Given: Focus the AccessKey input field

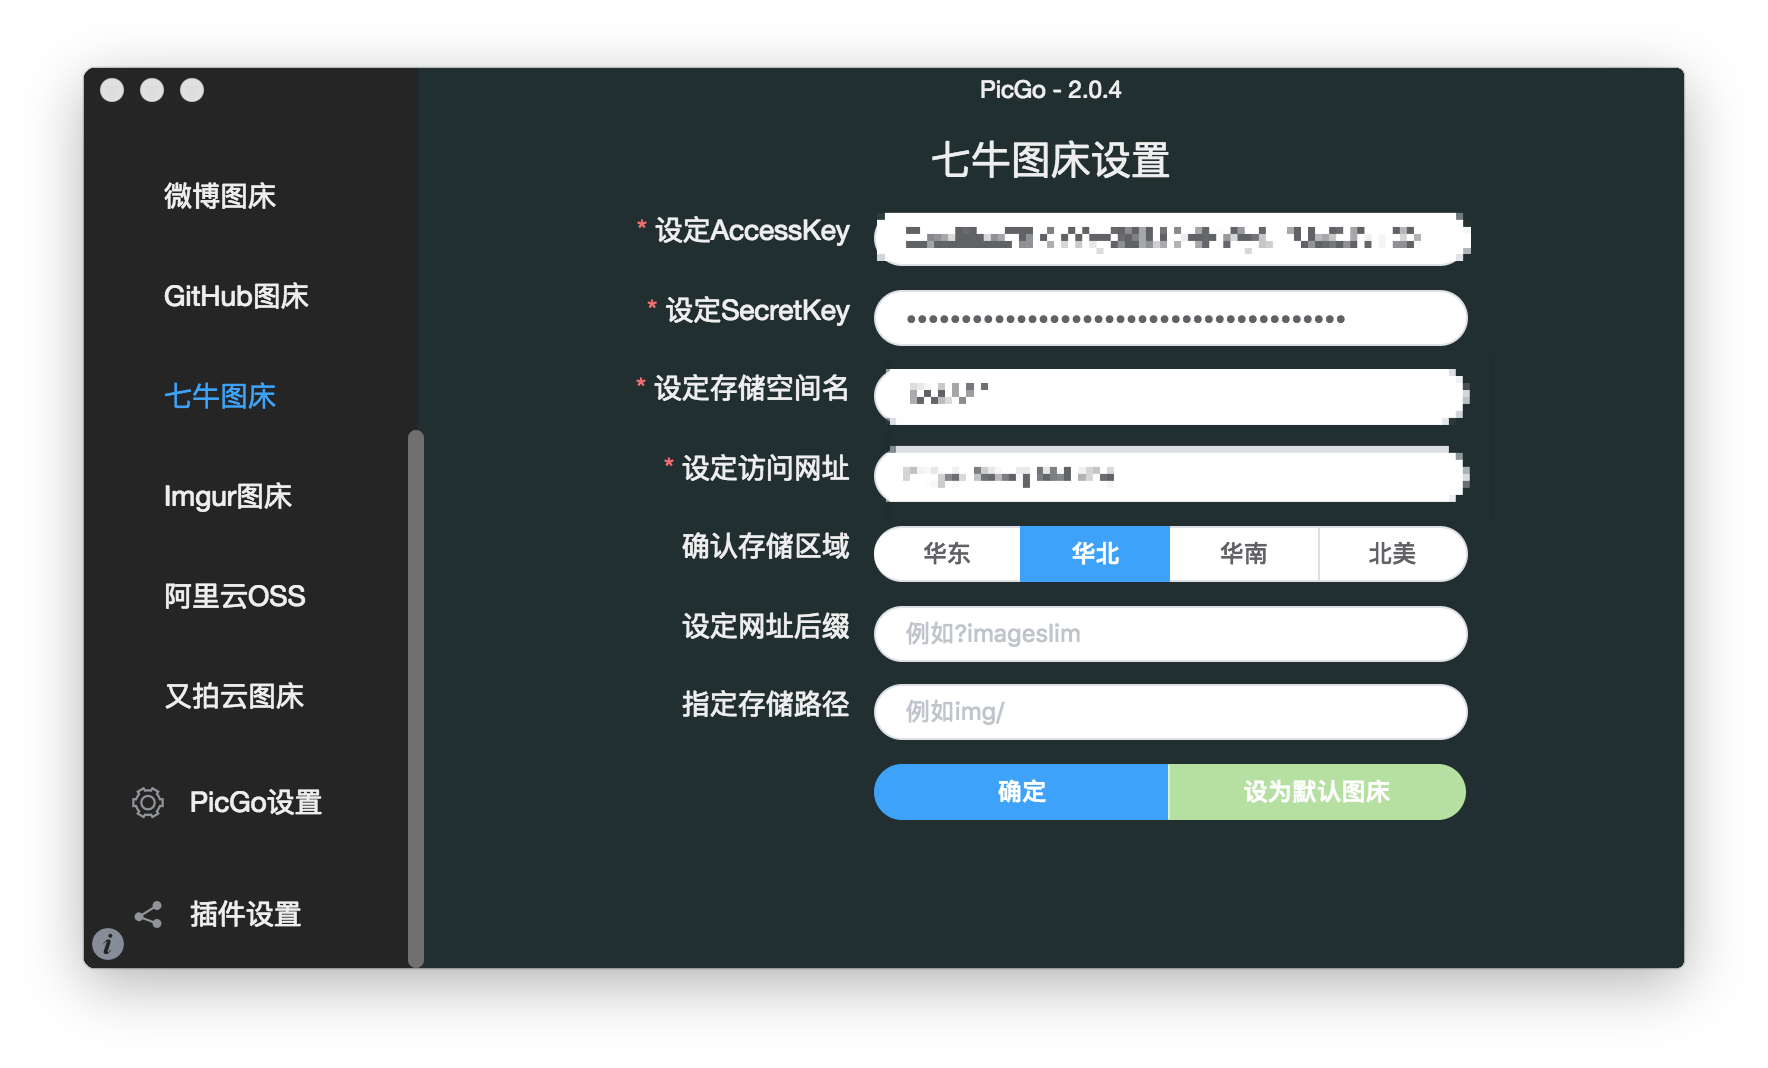Looking at the screenshot, I should coord(1171,238).
